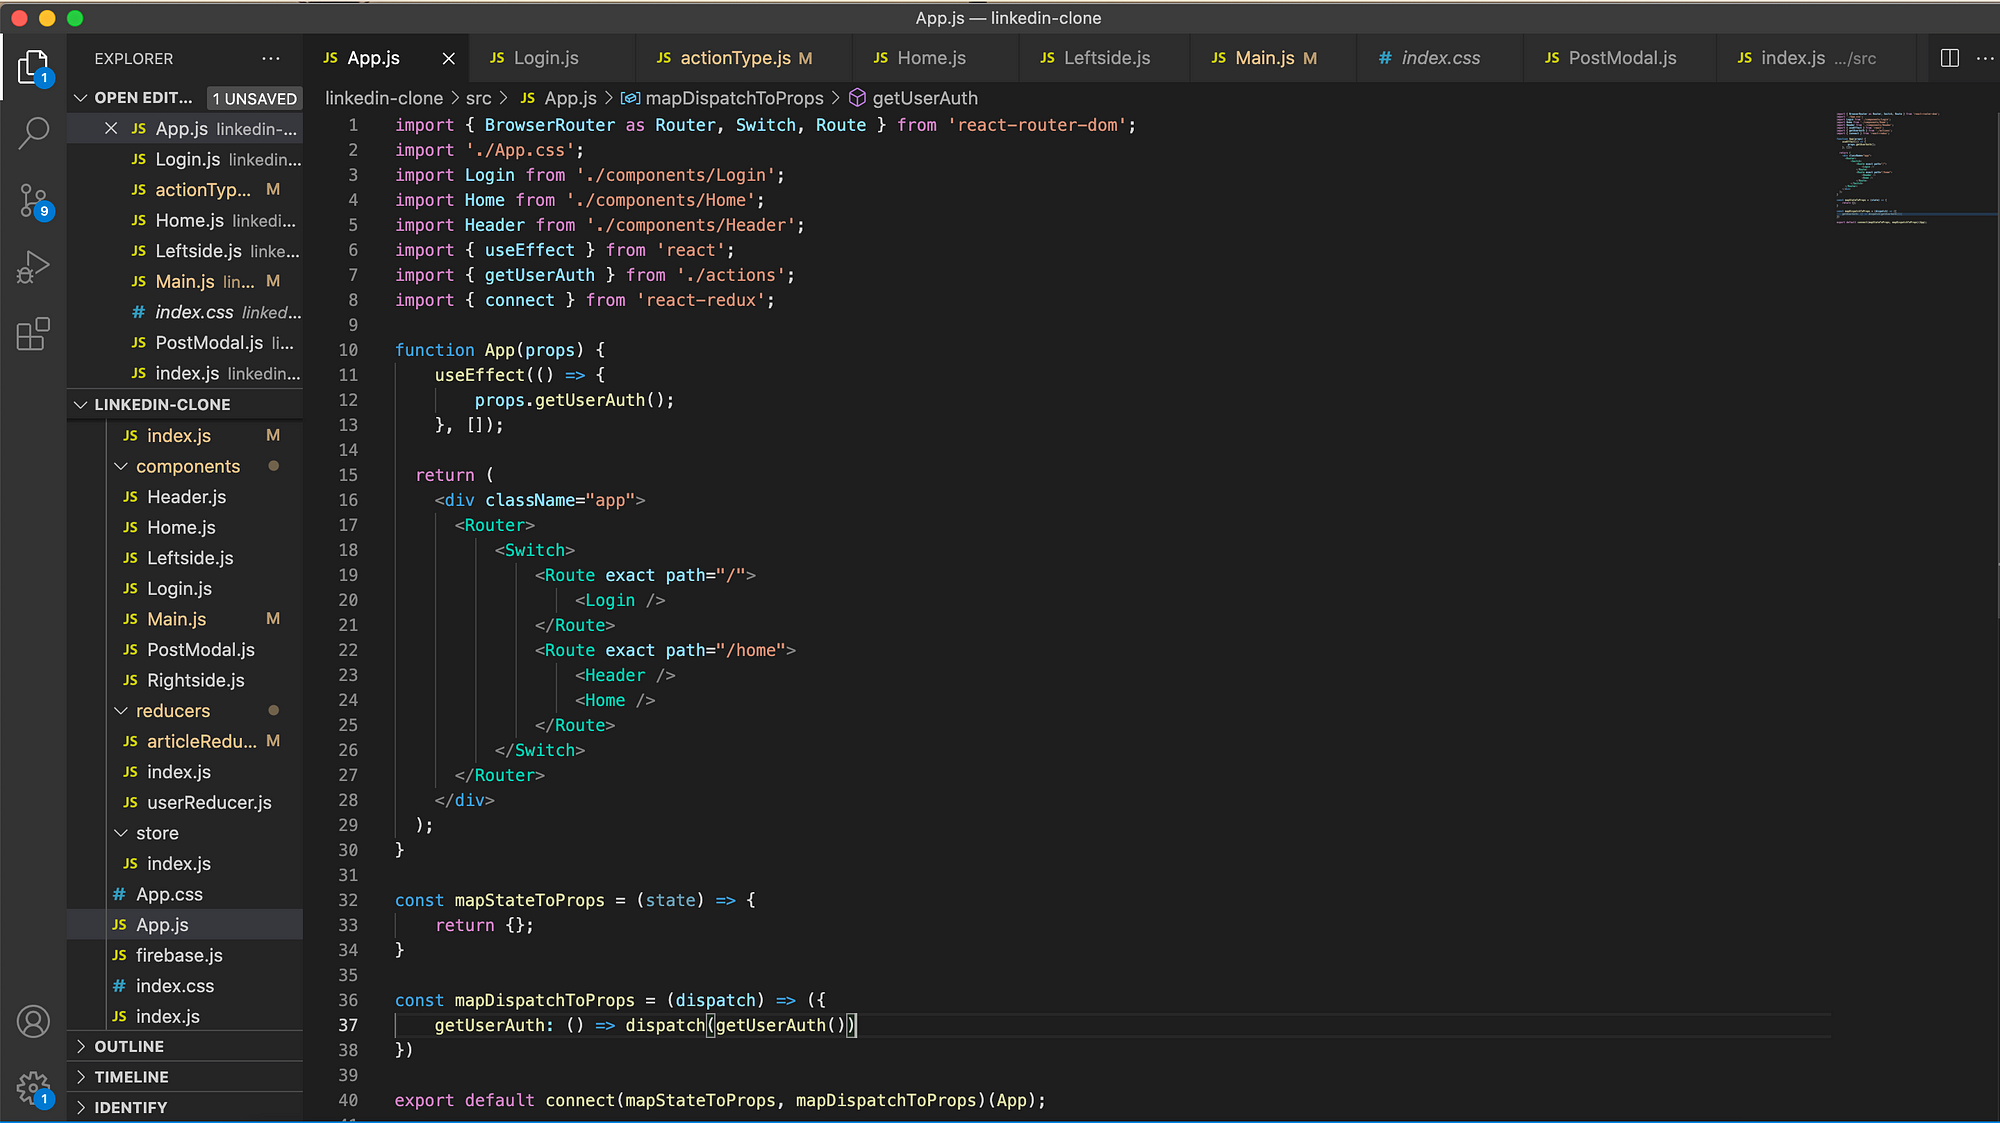Screen dimensions: 2000x1123
Task: Click the 1 UNSAVED badge
Action: [254, 98]
